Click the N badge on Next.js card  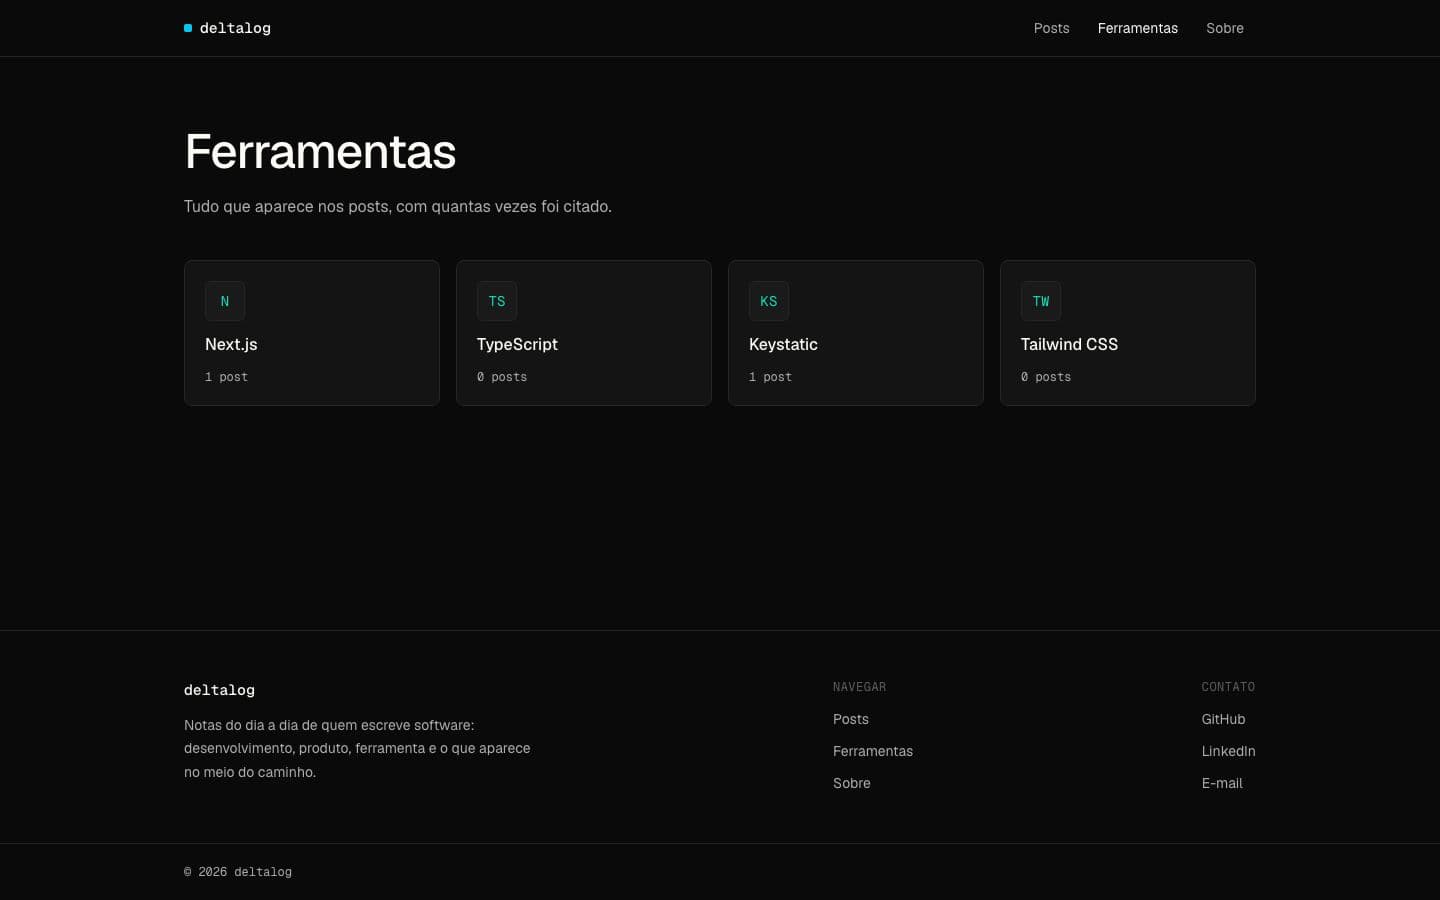[x=225, y=301]
